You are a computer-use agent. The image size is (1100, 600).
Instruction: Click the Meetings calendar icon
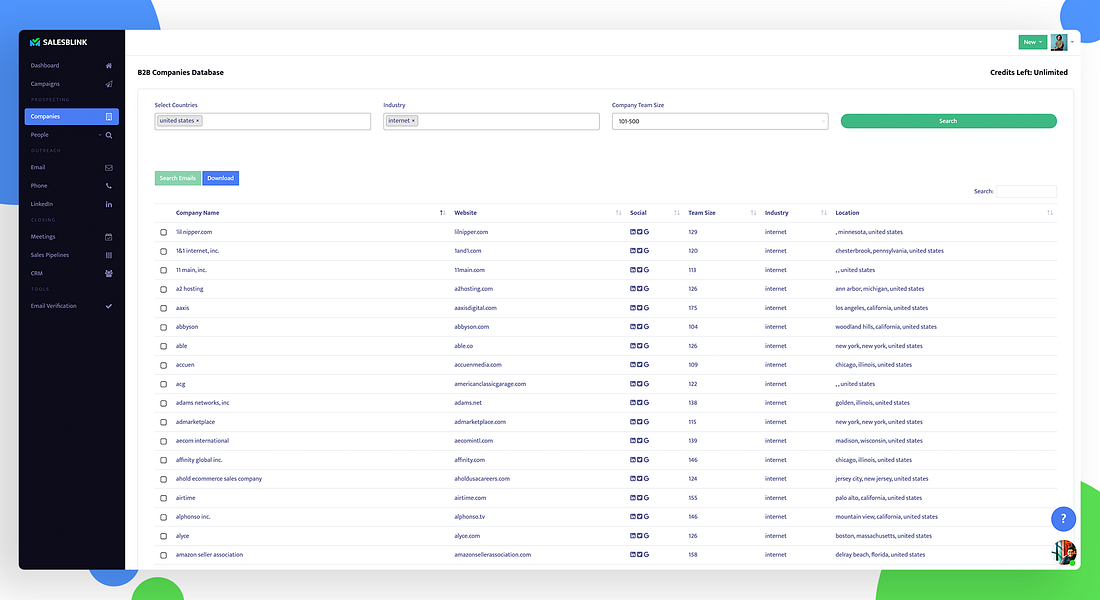click(x=109, y=237)
